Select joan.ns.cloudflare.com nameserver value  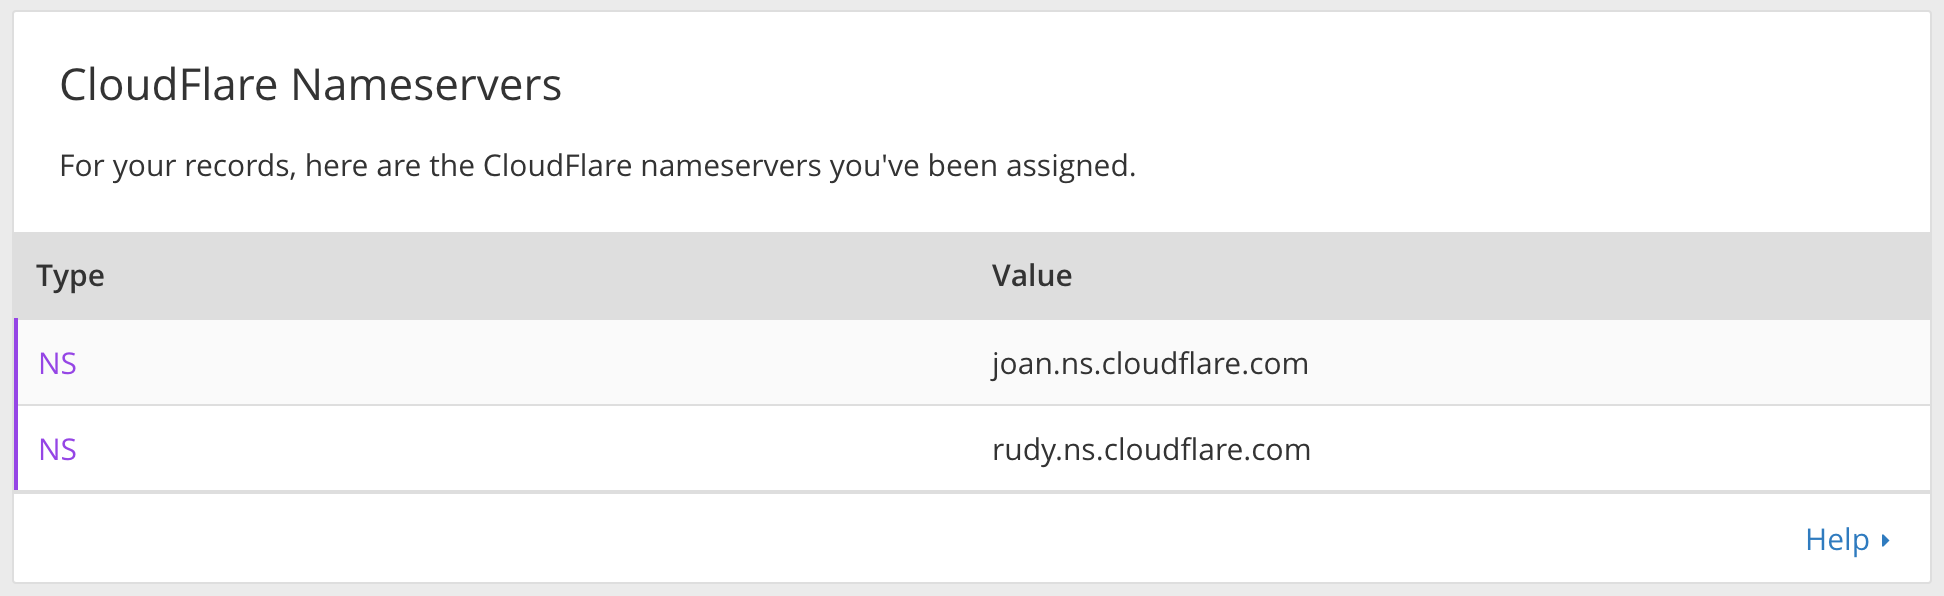pyautogui.click(x=1150, y=363)
